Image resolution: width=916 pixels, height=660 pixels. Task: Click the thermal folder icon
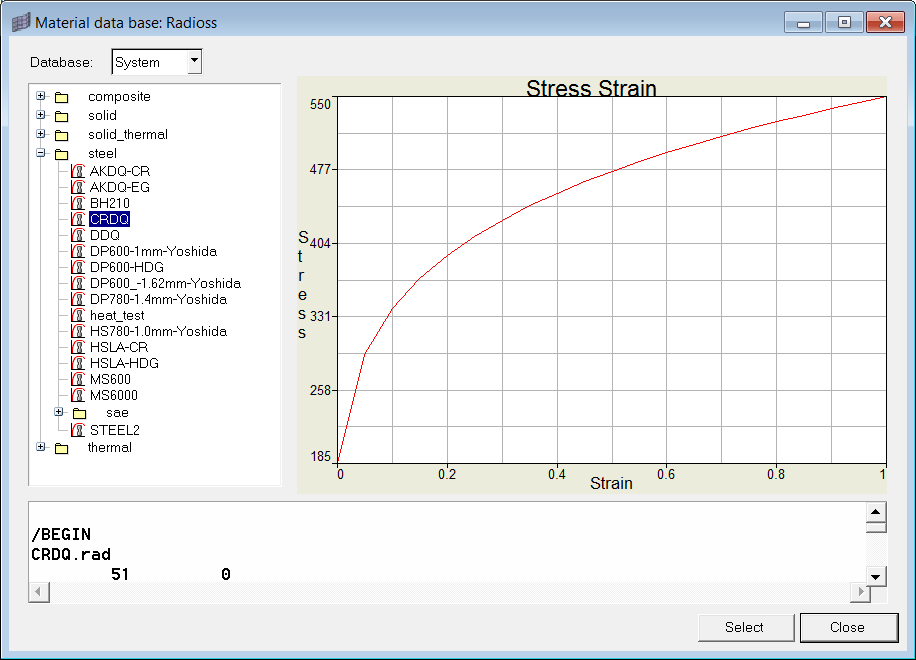tap(61, 449)
